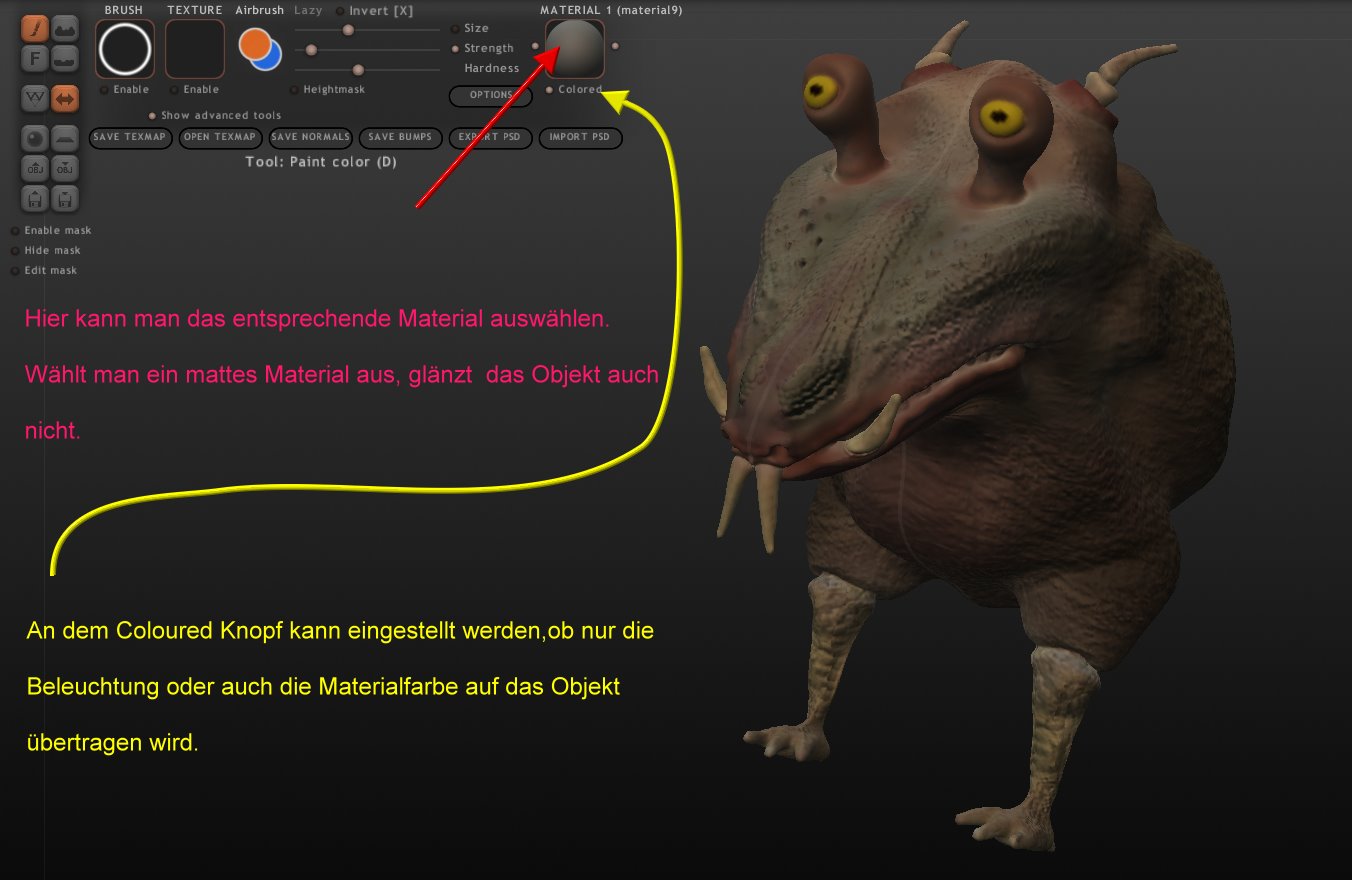Image resolution: width=1352 pixels, height=880 pixels.
Task: Select the Paint color brush tool
Action: click(x=35, y=27)
